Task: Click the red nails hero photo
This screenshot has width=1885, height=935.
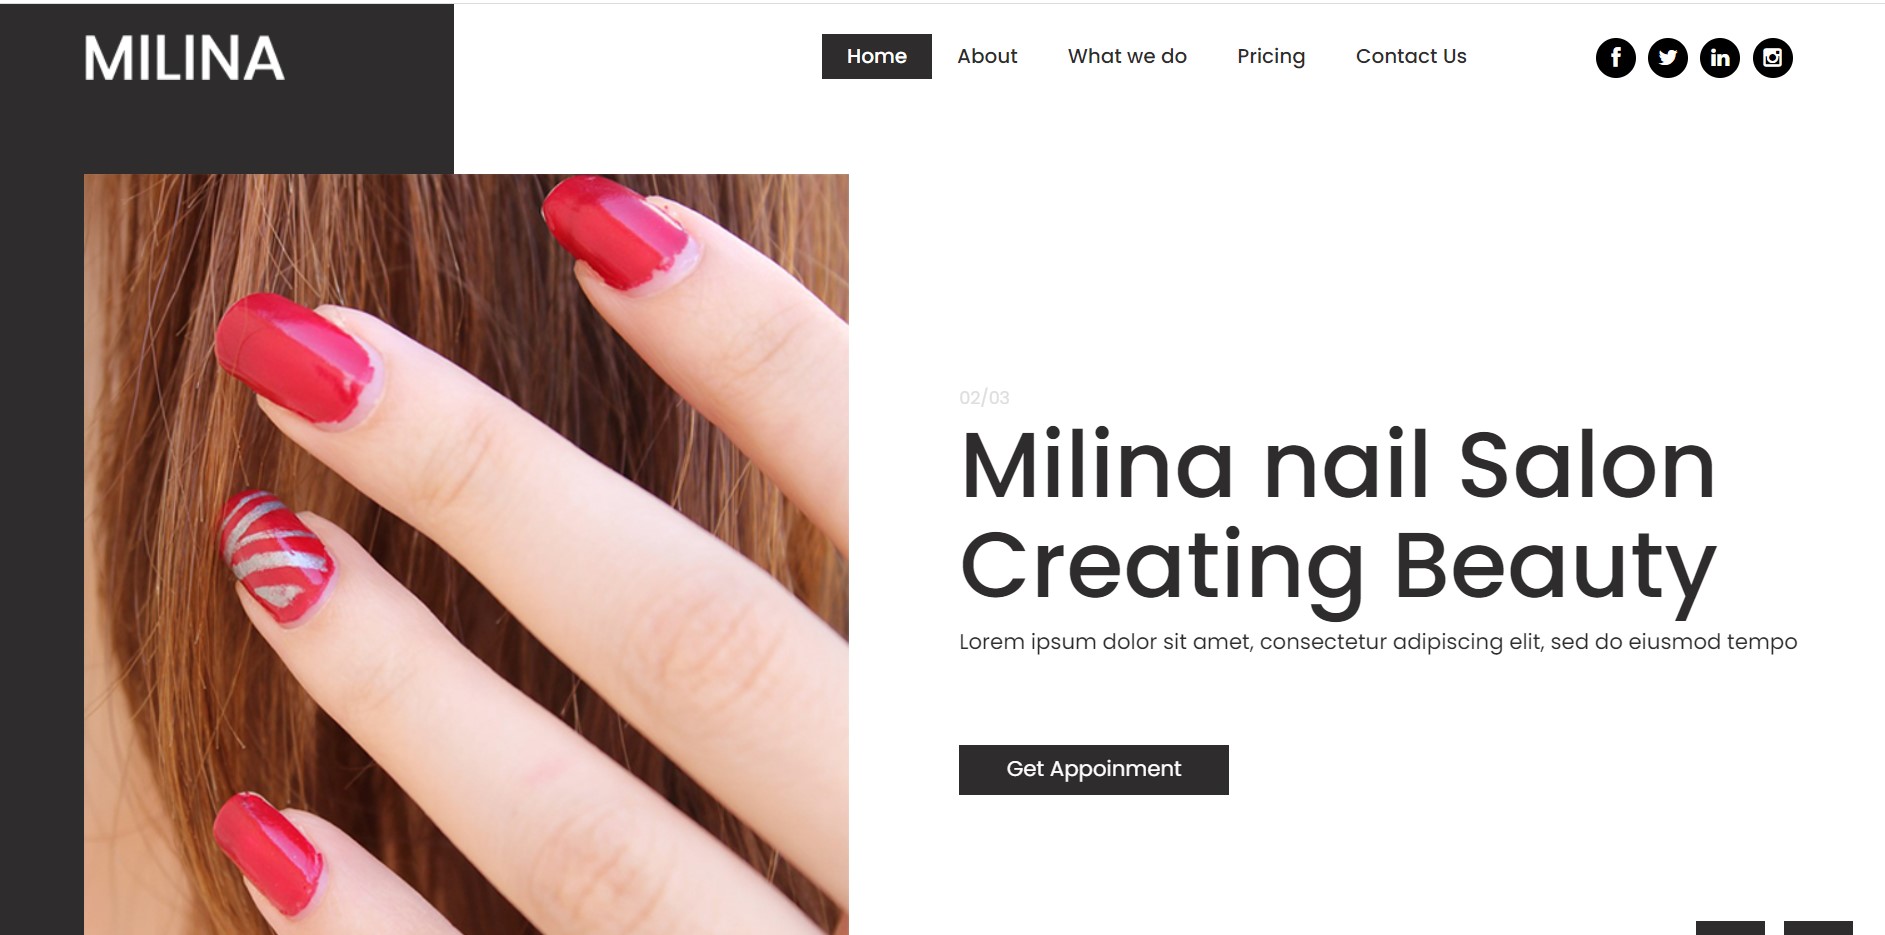Action: click(466, 554)
